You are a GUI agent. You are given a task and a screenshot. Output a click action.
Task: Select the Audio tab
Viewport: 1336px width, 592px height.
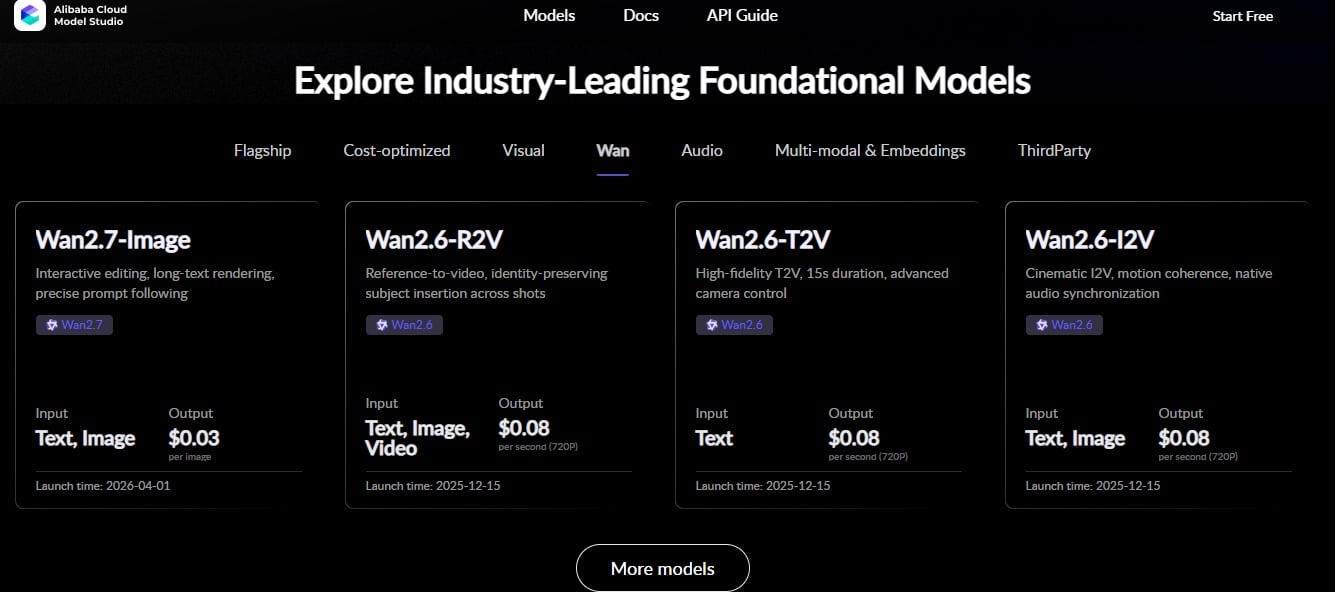[701, 150]
